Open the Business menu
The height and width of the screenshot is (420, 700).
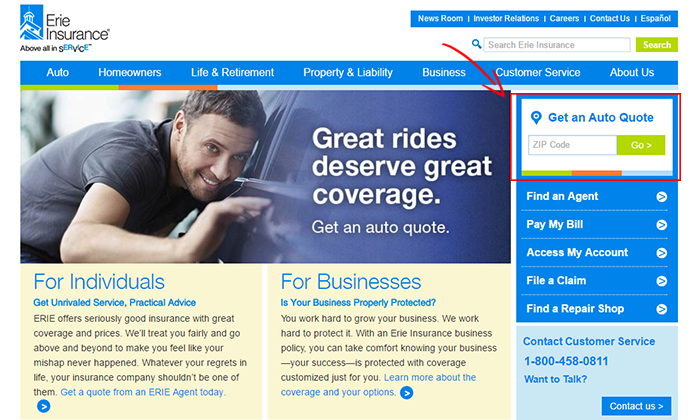coord(444,72)
